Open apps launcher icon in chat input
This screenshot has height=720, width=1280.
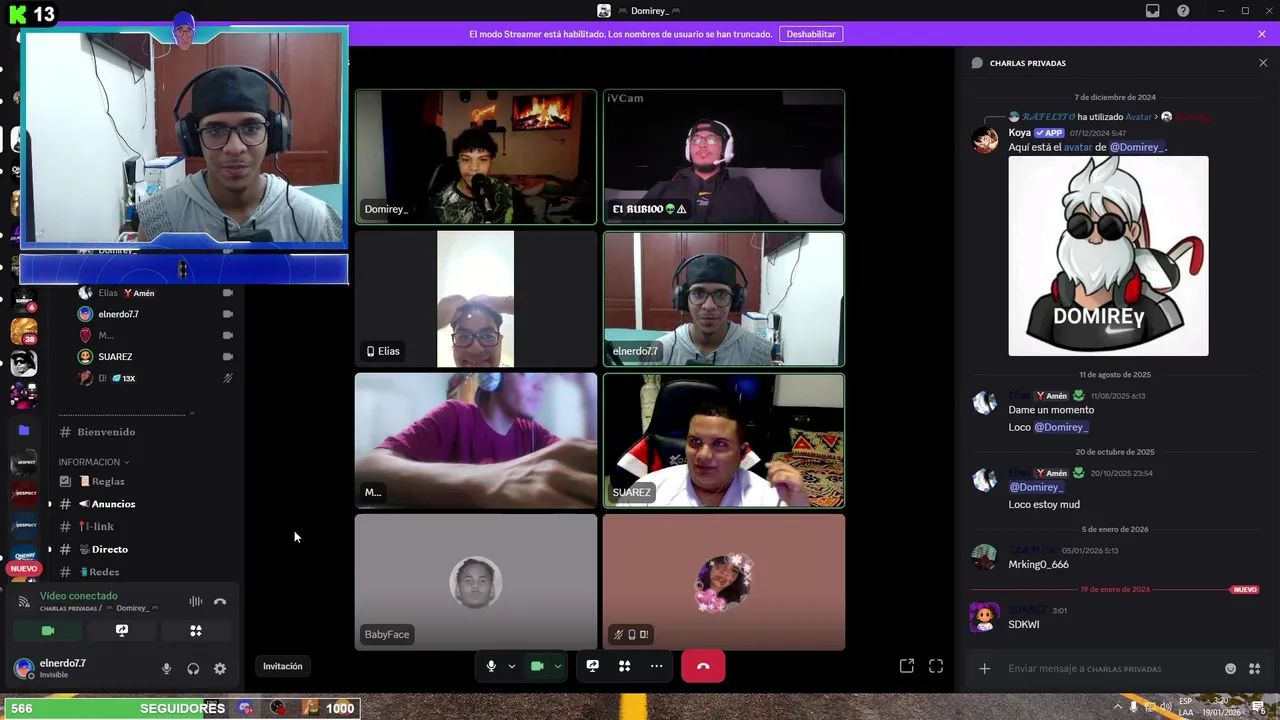click(x=1255, y=669)
